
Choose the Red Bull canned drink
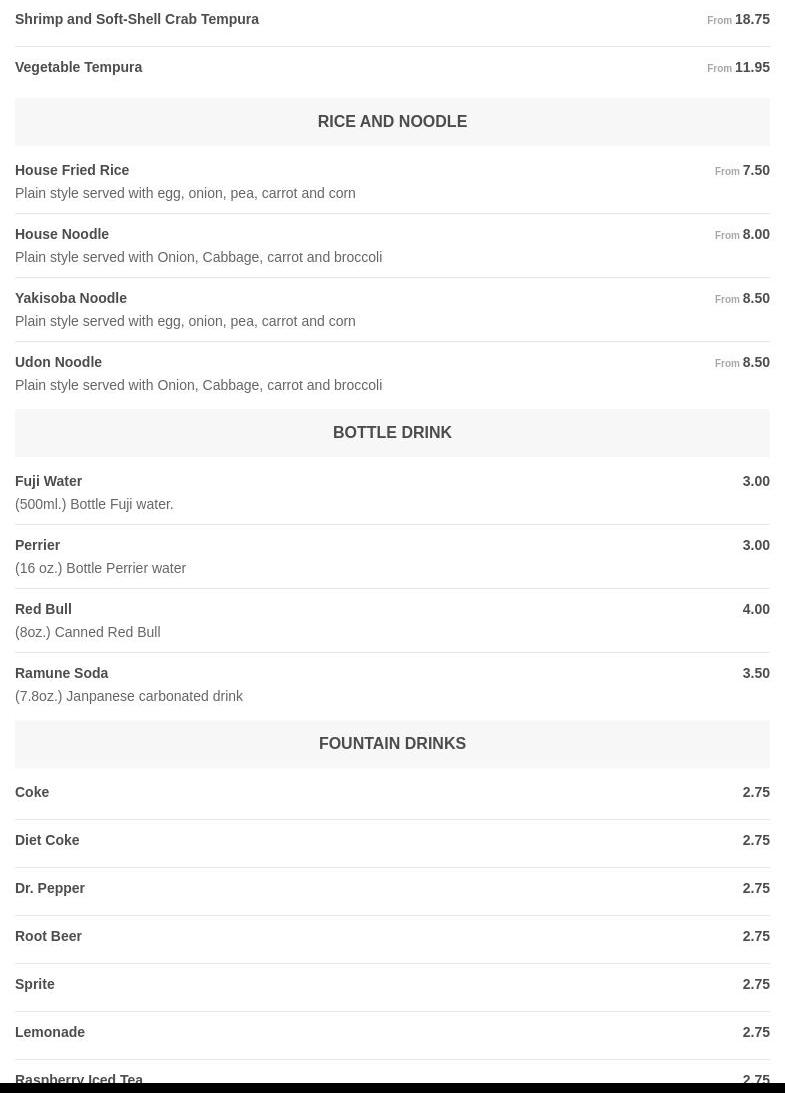coord(43,609)
